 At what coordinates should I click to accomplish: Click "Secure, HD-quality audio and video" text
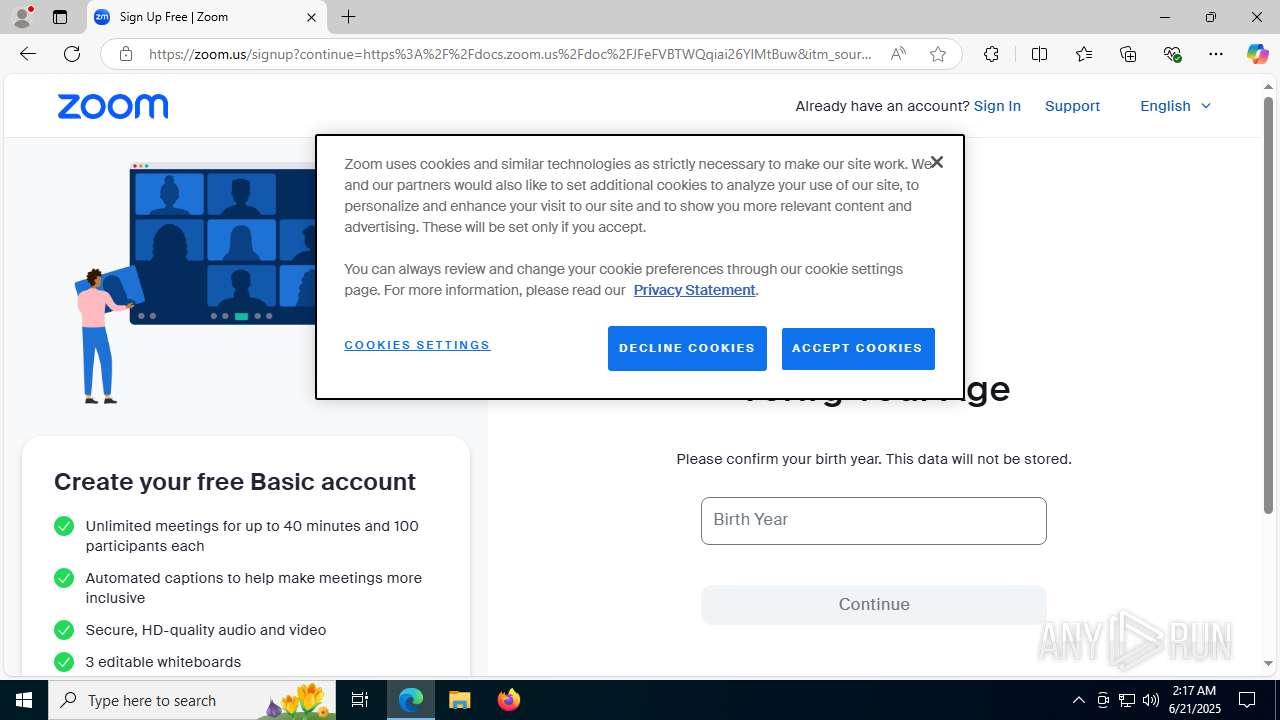point(206,630)
